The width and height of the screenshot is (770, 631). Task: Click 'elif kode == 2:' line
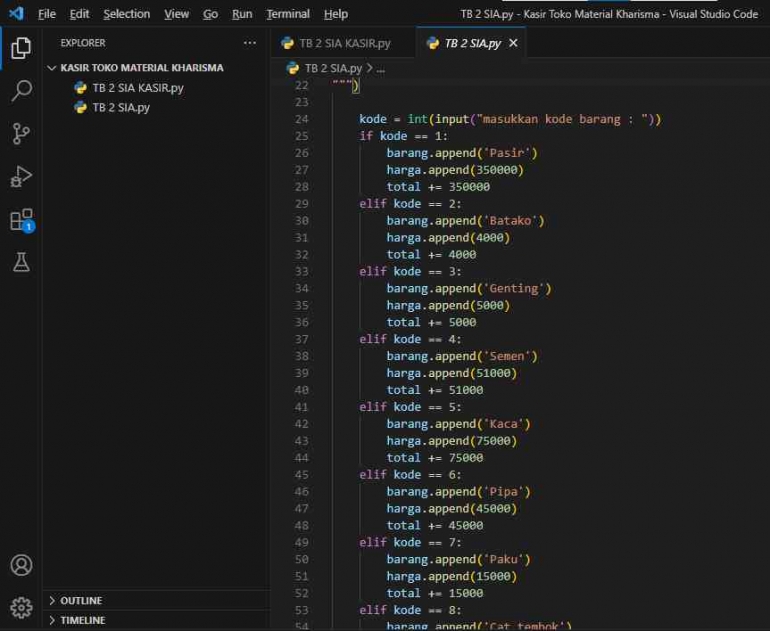pyautogui.click(x=410, y=204)
